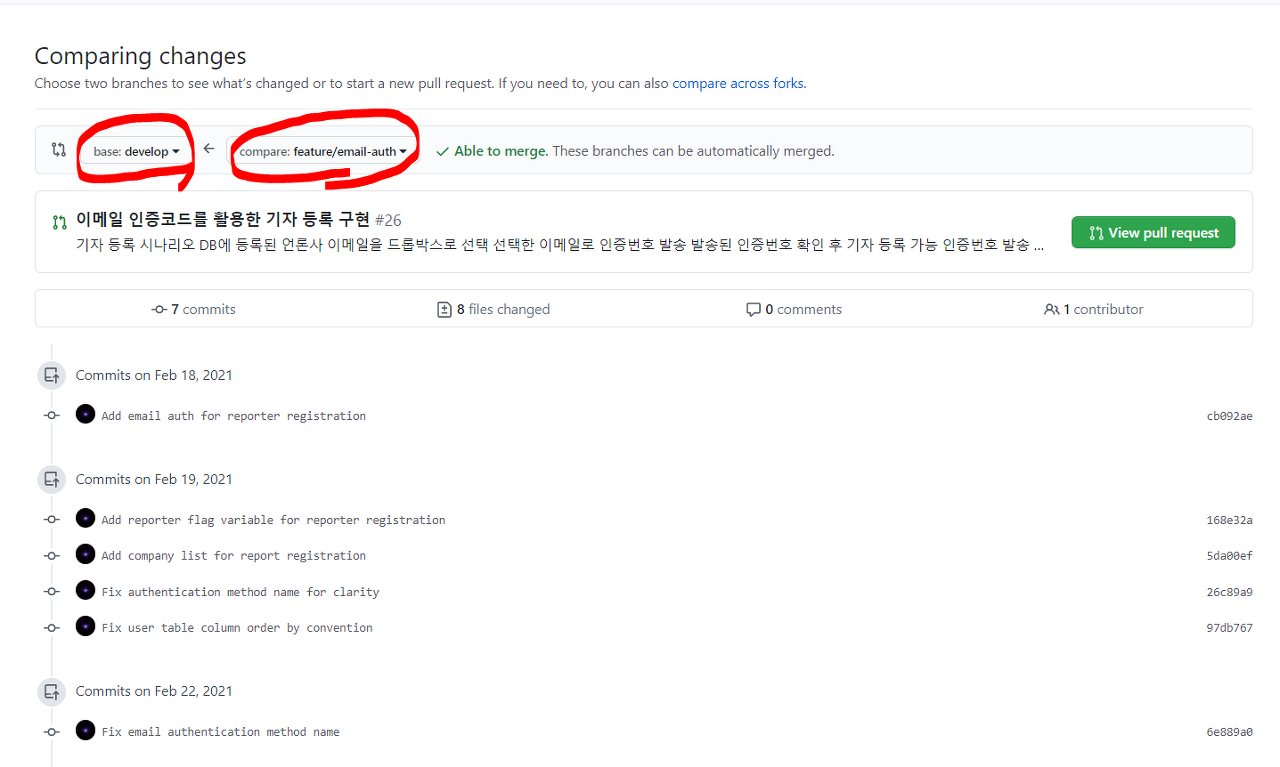Click the pull request description starting 기자 등록 시나리오

(x=560, y=245)
